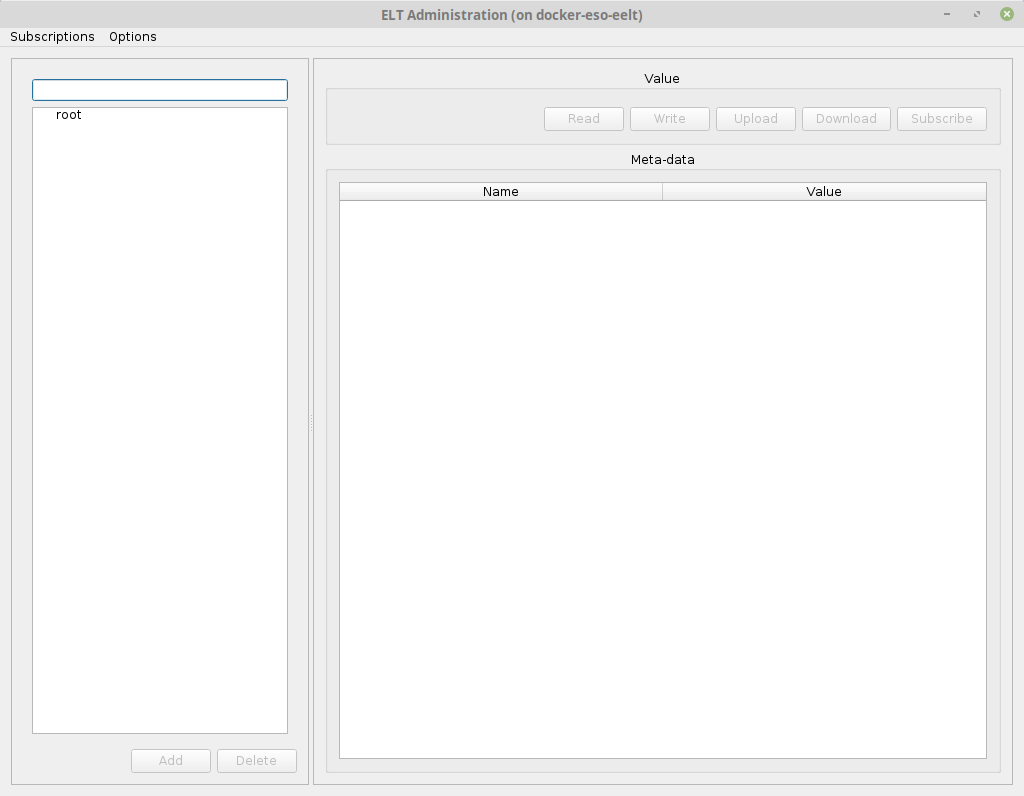Viewport: 1024px width, 796px height.
Task: Click the Name column header
Action: [x=500, y=192]
